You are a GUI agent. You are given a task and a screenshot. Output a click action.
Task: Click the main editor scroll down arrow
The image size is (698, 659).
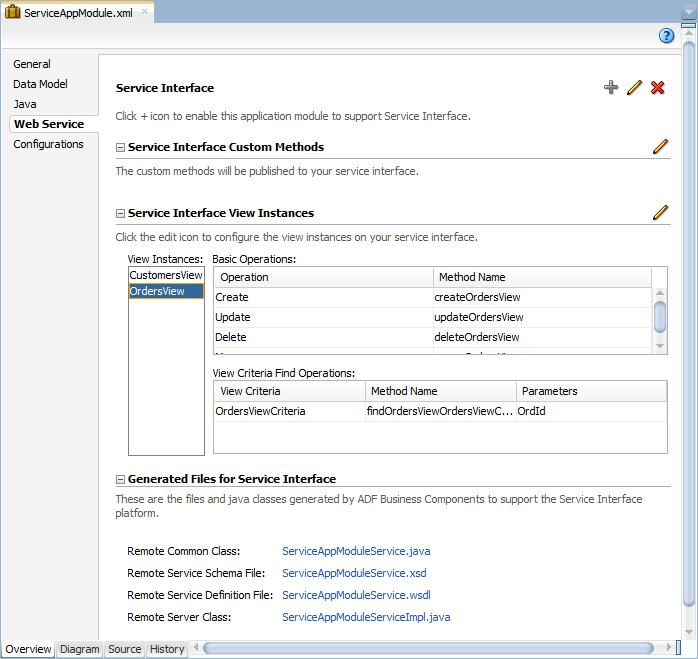(689, 632)
